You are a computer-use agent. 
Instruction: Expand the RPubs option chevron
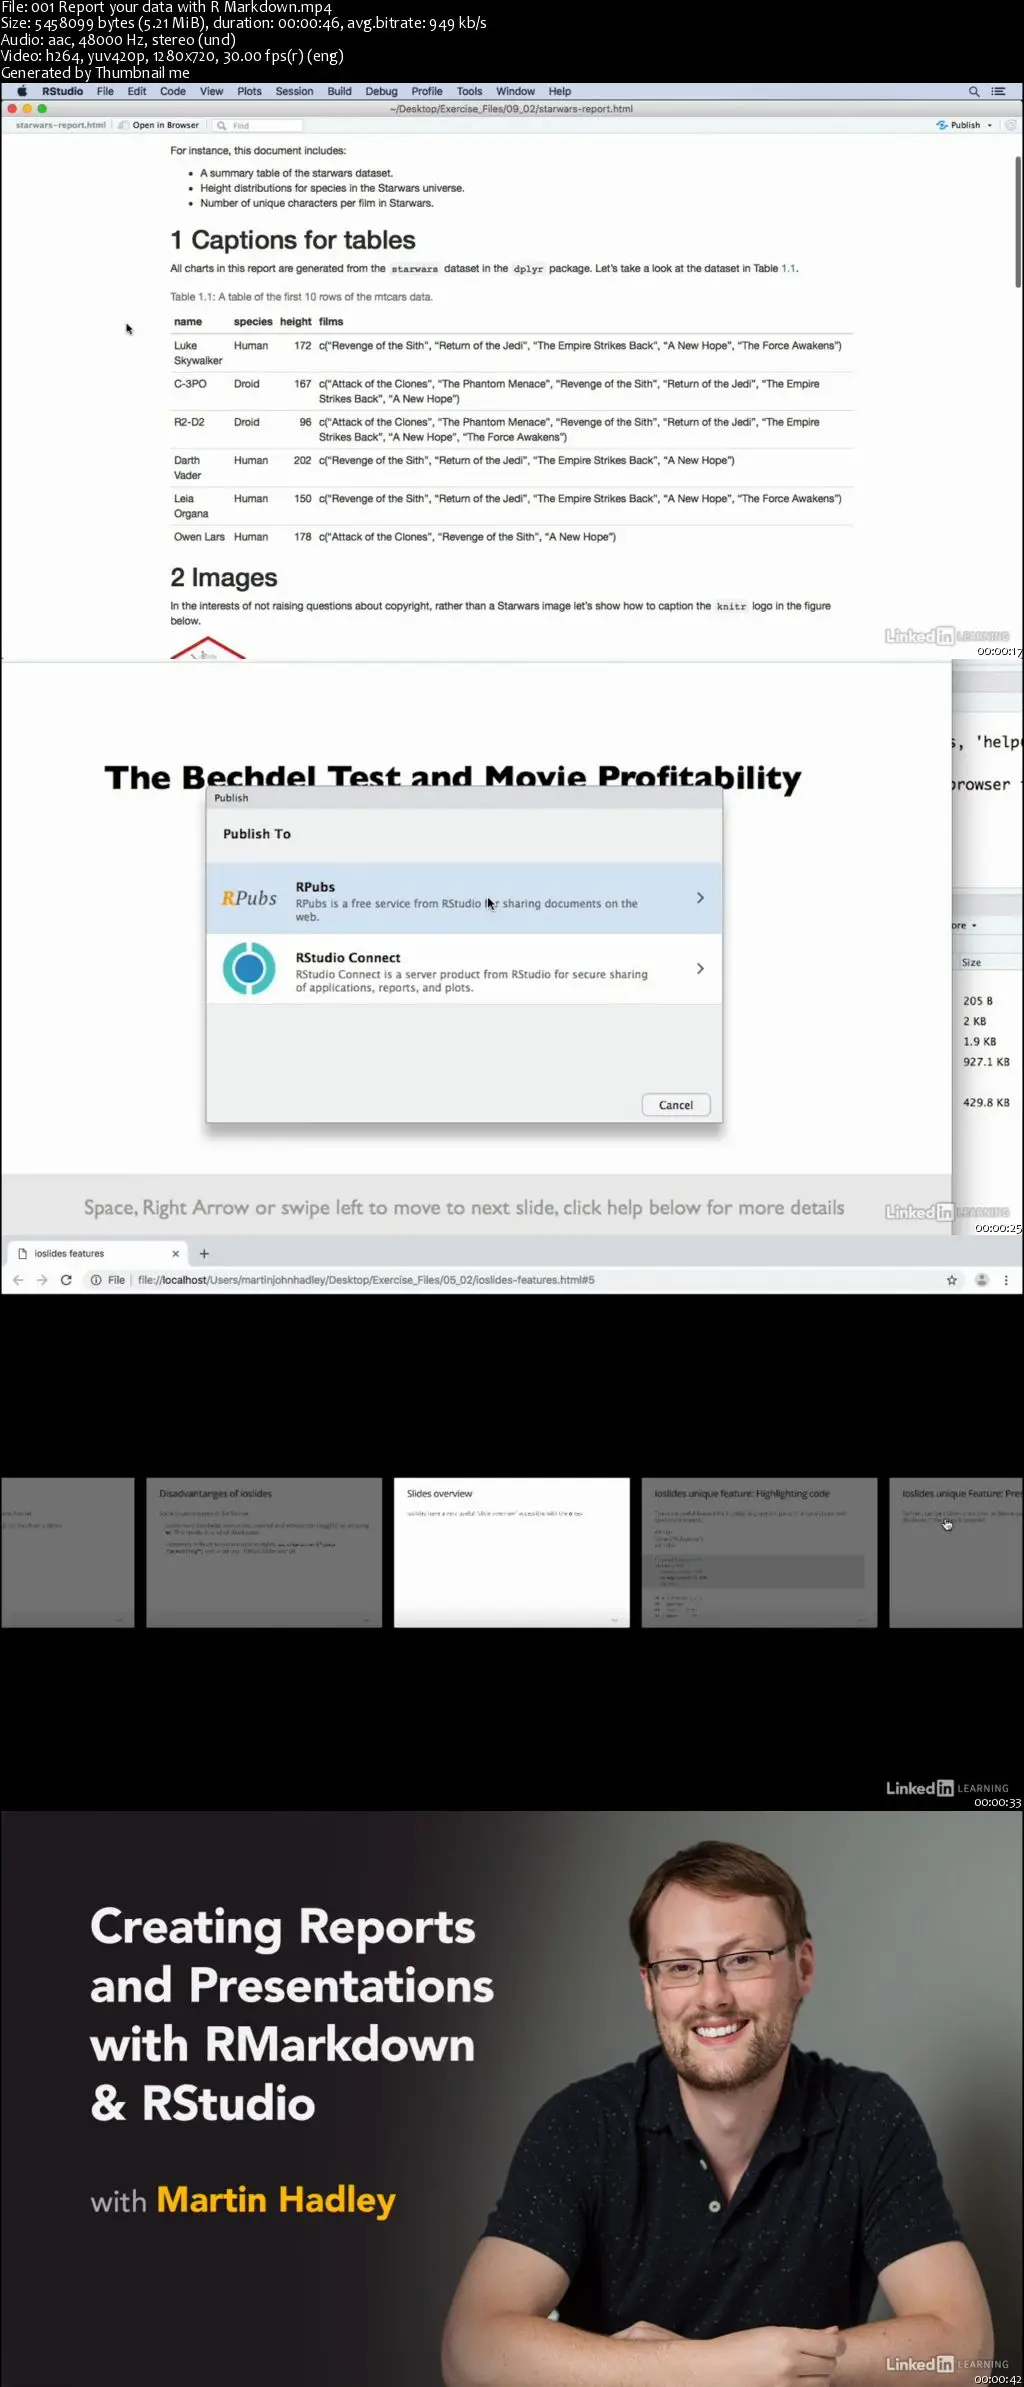(x=700, y=898)
